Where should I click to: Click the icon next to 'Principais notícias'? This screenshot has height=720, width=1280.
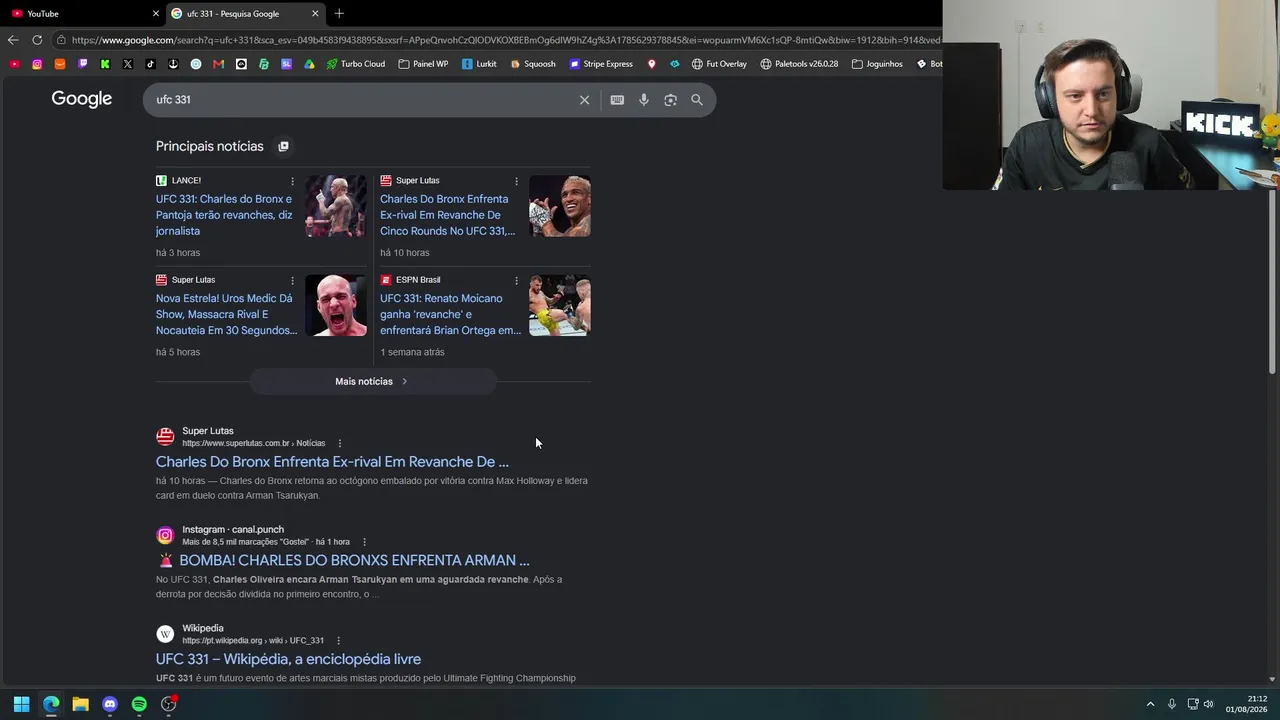pyautogui.click(x=283, y=146)
